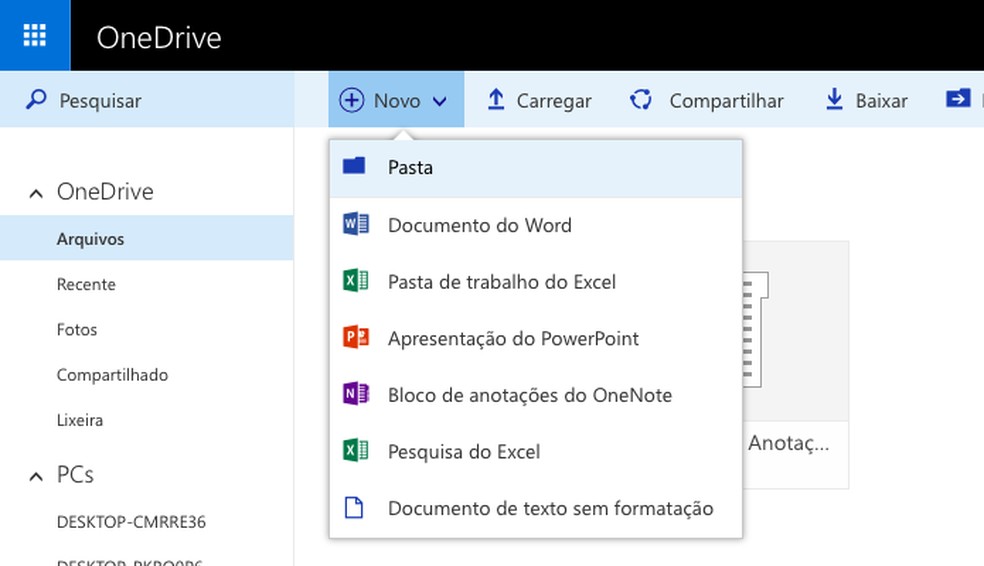Click the Baixar download arrow icon
Image resolution: width=984 pixels, height=566 pixels.
834,100
